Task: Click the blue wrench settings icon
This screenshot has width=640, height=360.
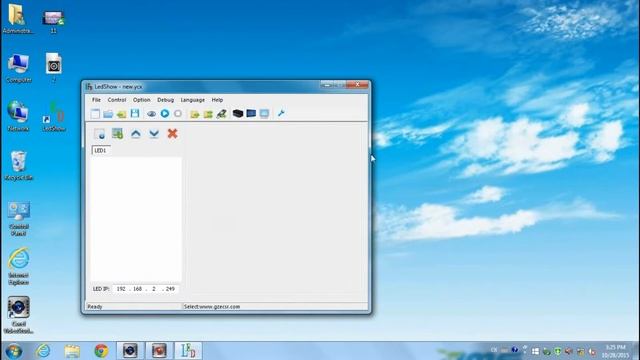Action: 281,113
